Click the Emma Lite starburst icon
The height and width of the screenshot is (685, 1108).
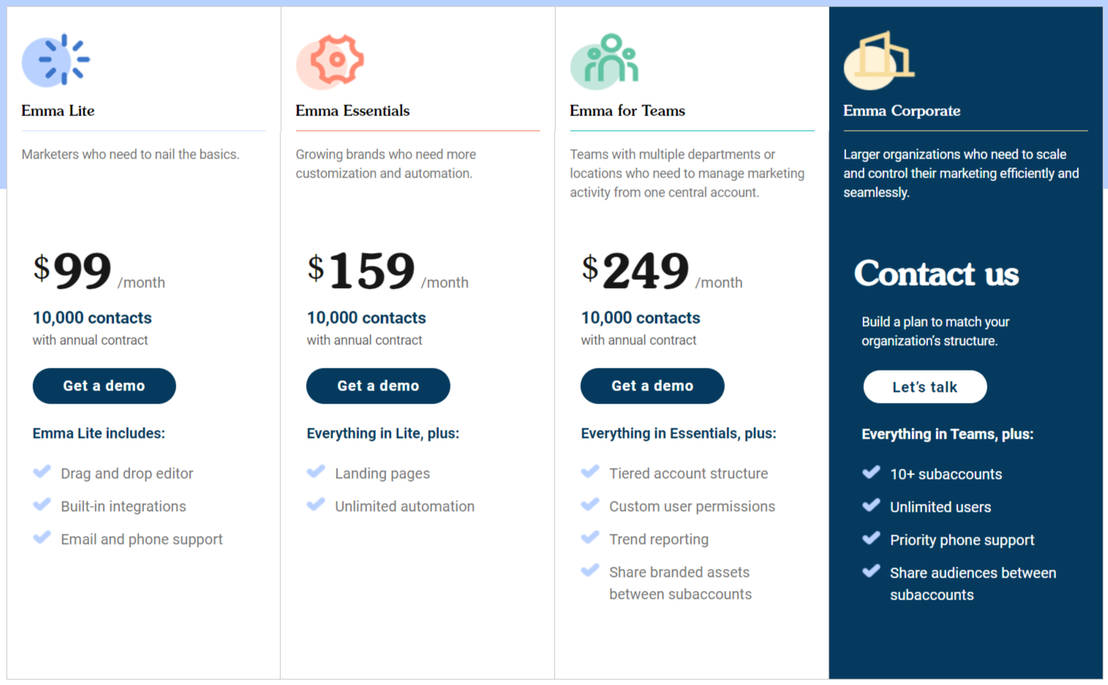point(56,59)
